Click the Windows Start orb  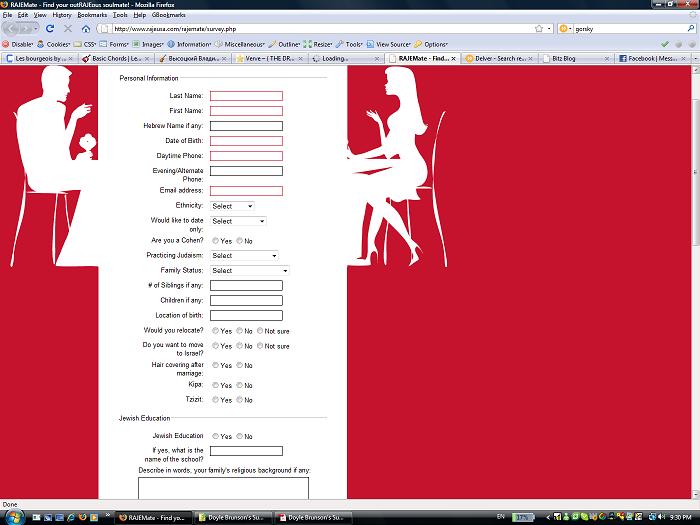coord(12,517)
